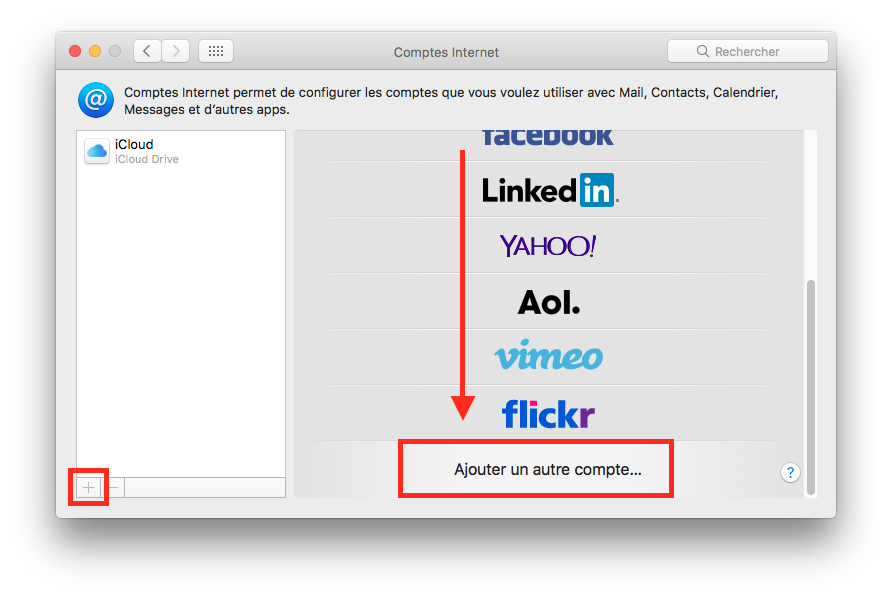Click the minus button to remove account
892x598 pixels.
[113, 488]
